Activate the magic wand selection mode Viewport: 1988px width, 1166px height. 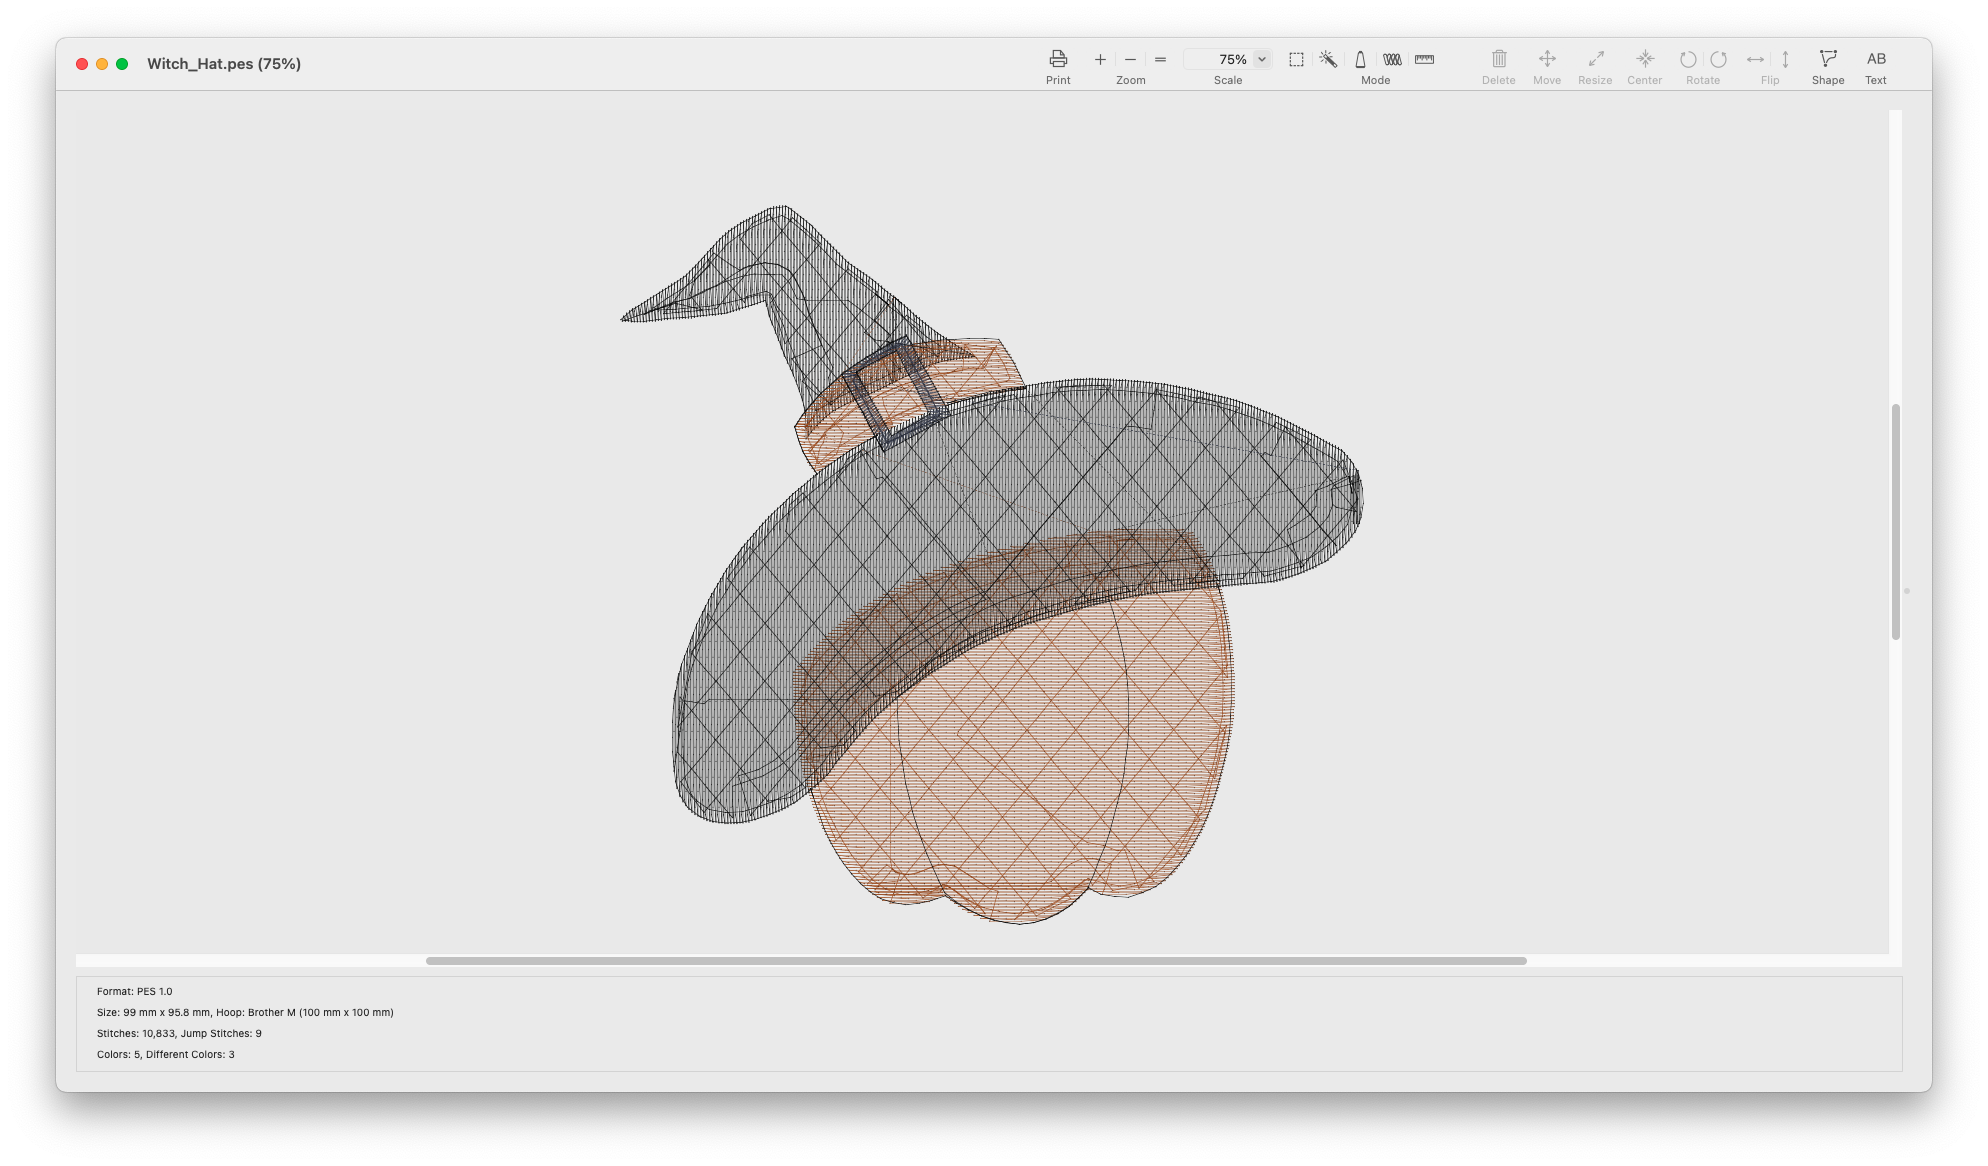click(x=1328, y=60)
